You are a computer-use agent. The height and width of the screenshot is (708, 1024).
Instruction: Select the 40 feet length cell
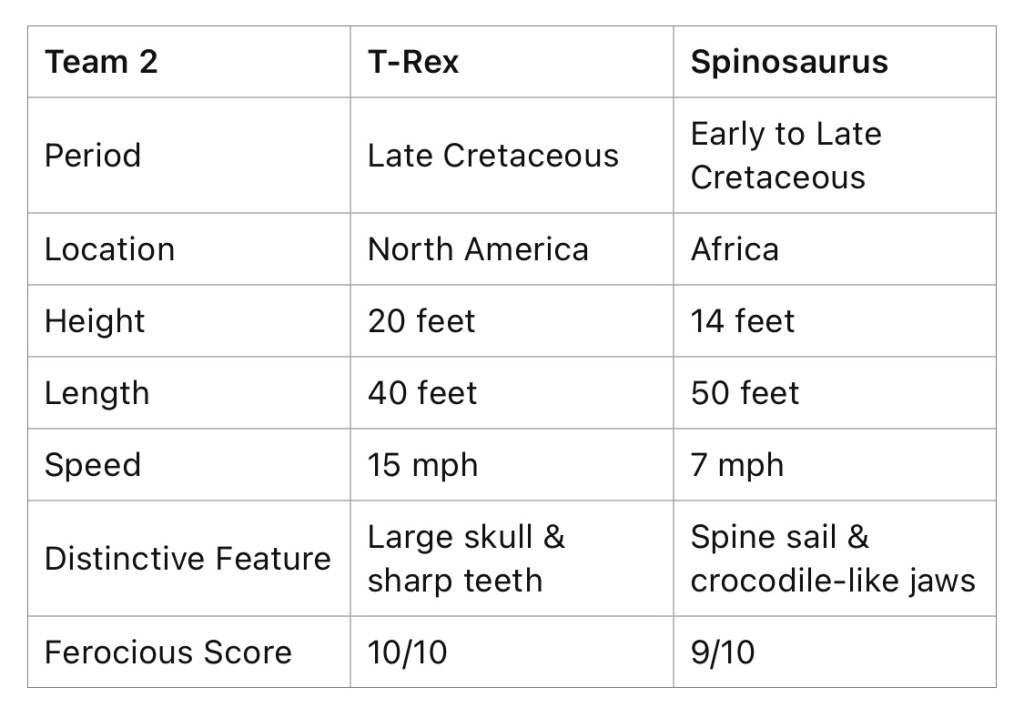(x=422, y=393)
